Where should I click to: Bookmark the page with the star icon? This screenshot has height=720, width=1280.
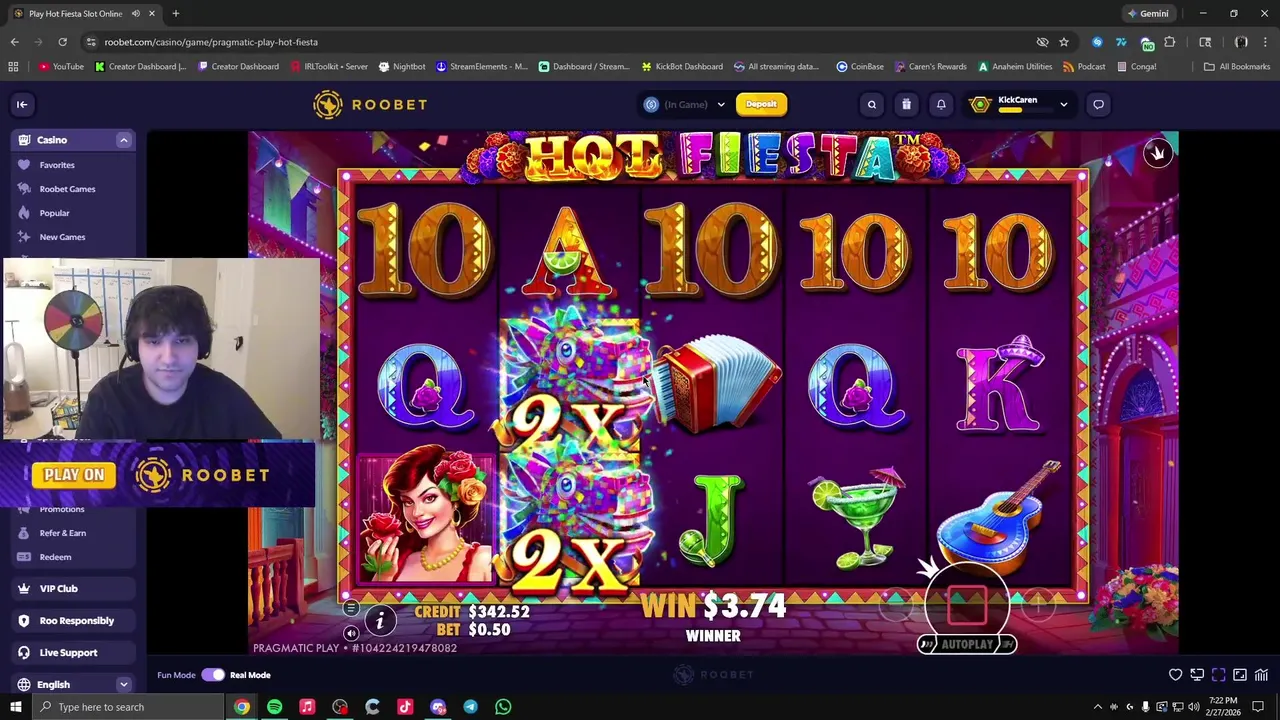pos(1064,42)
